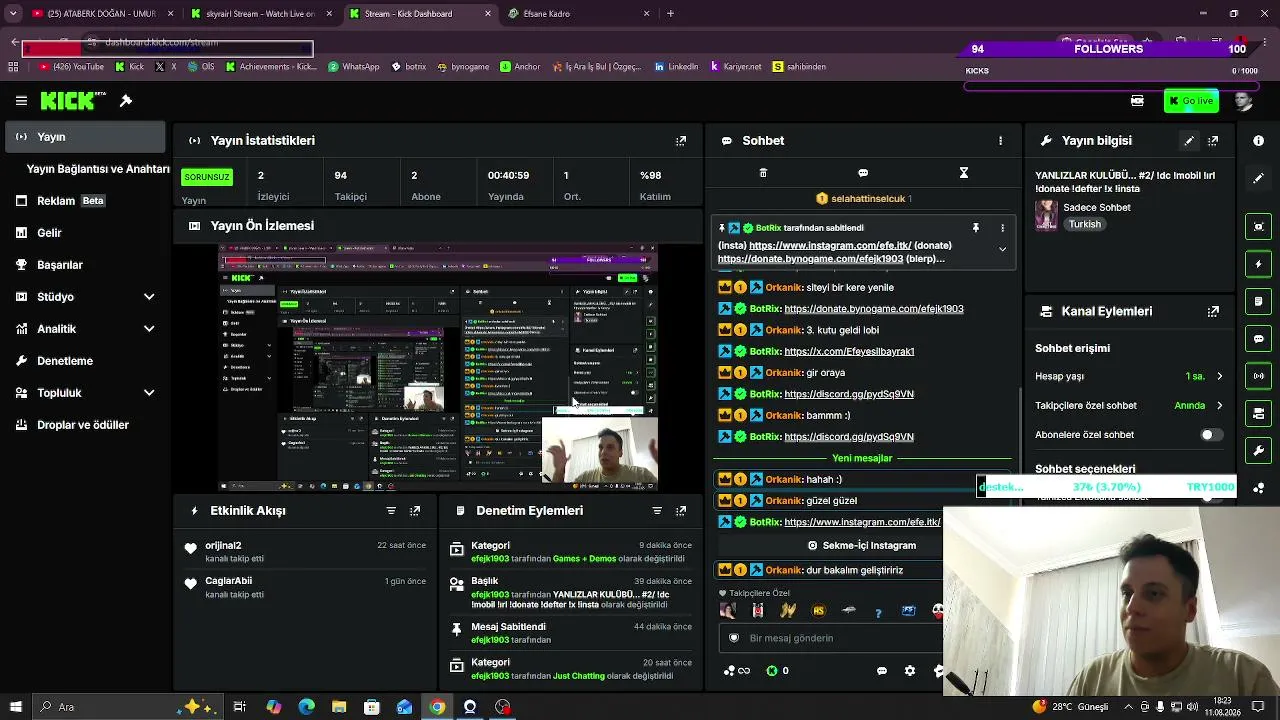The width and height of the screenshot is (1280, 720).
Task: Toggle Abonelere özel sohbet switch
Action: click(x=1210, y=435)
